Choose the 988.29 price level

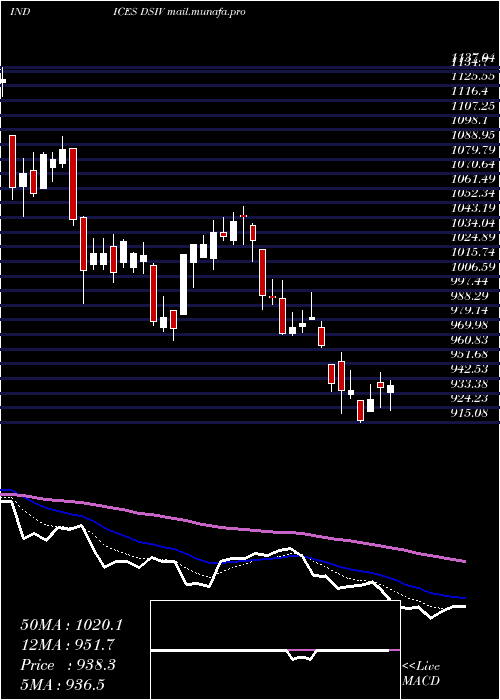tap(470, 296)
